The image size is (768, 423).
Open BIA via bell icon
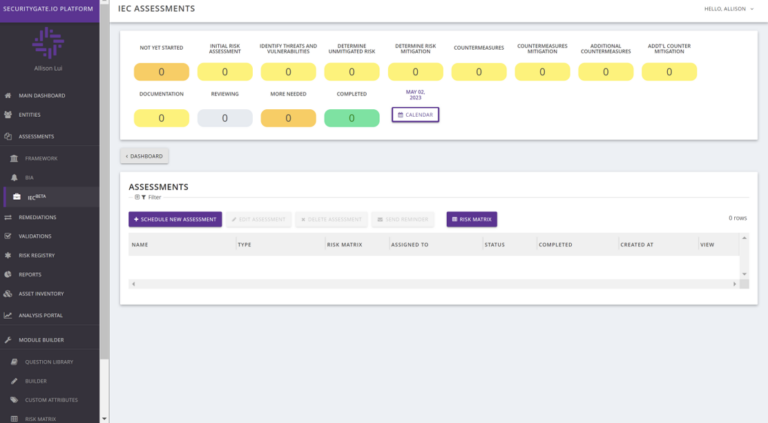[14, 177]
